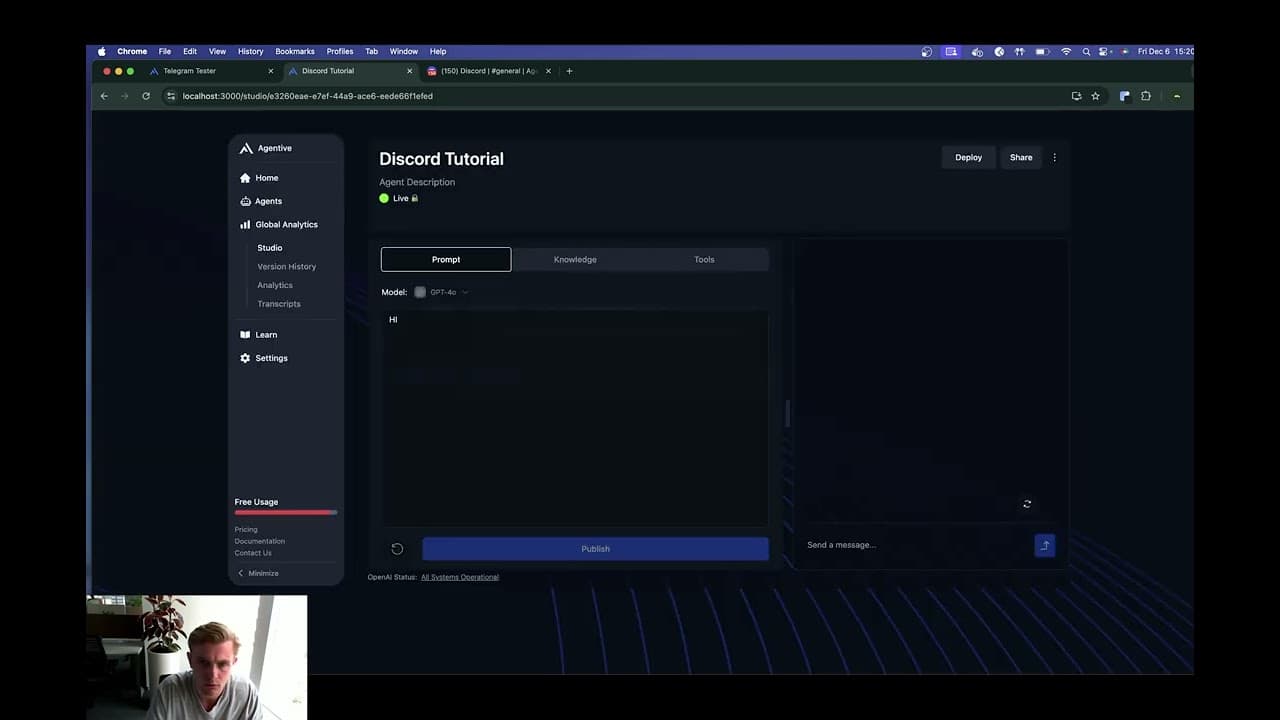Viewport: 1280px width, 720px height.
Task: Close the Discord general tab
Action: tap(548, 71)
